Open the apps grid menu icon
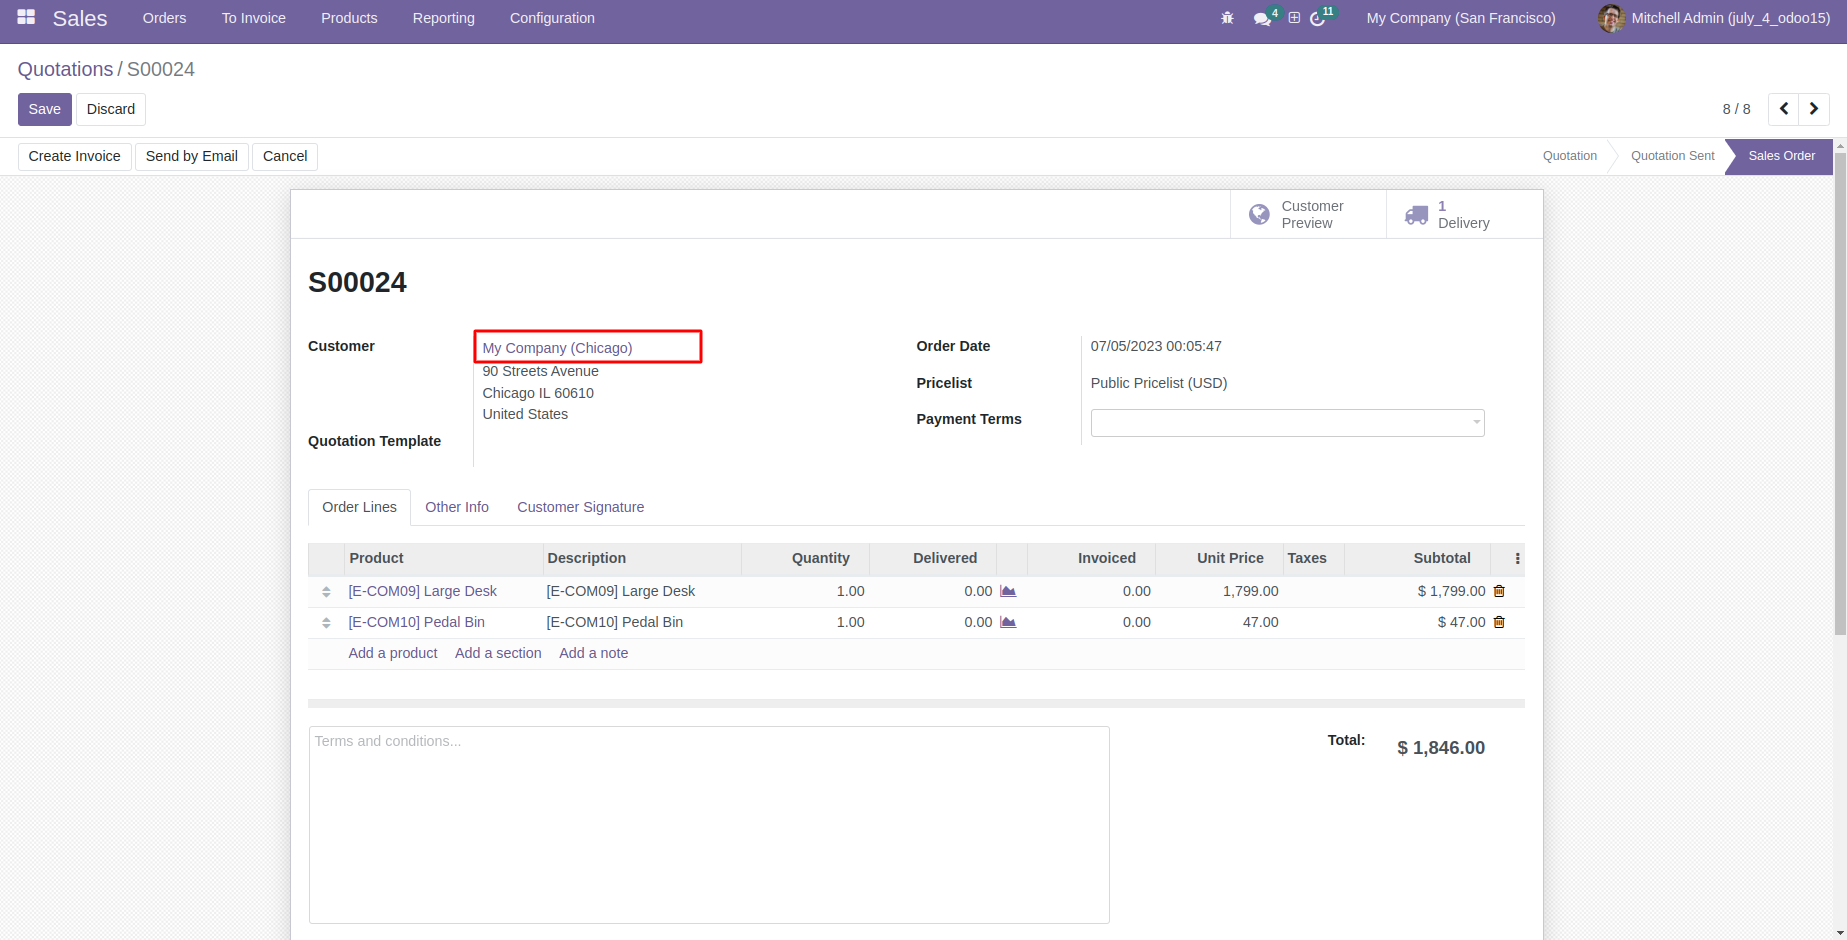The width and height of the screenshot is (1847, 940). click(x=26, y=18)
